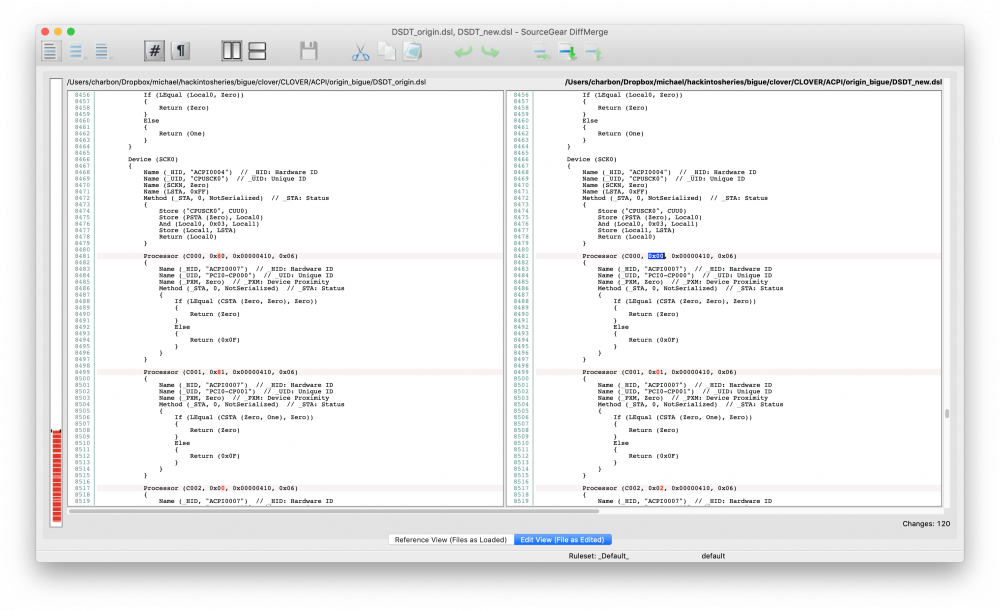Viewport: 1000px width, 610px height.
Task: Select the Show Differences Only display mode
Action: pyautogui.click(x=76, y=51)
